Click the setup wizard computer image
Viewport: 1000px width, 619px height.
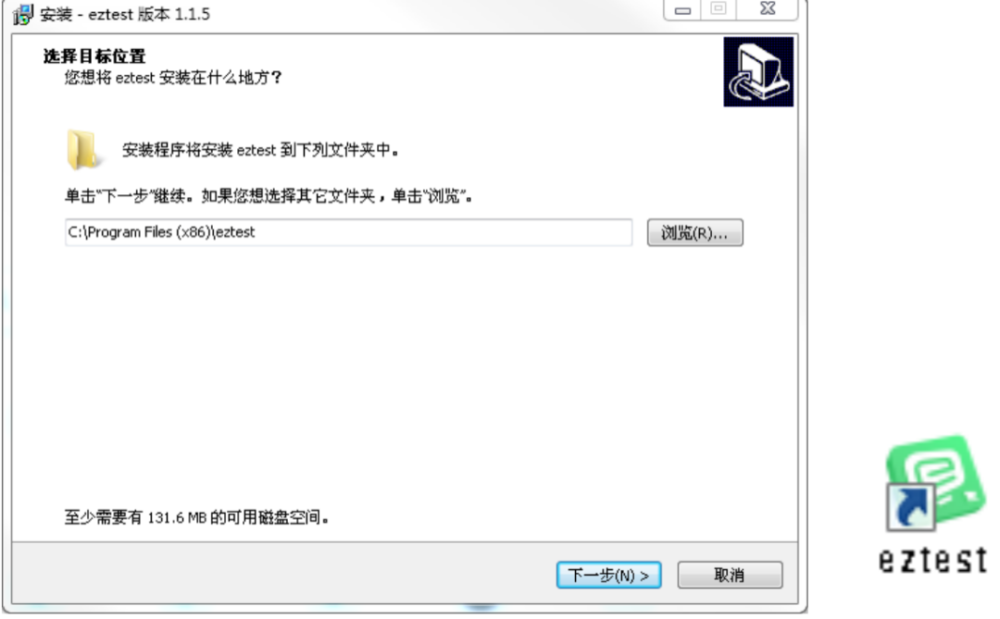[758, 71]
